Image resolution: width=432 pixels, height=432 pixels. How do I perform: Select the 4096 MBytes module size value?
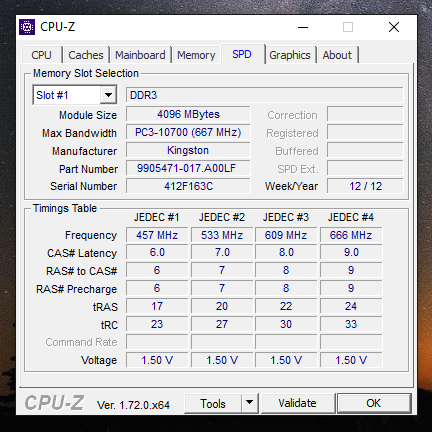(x=188, y=114)
